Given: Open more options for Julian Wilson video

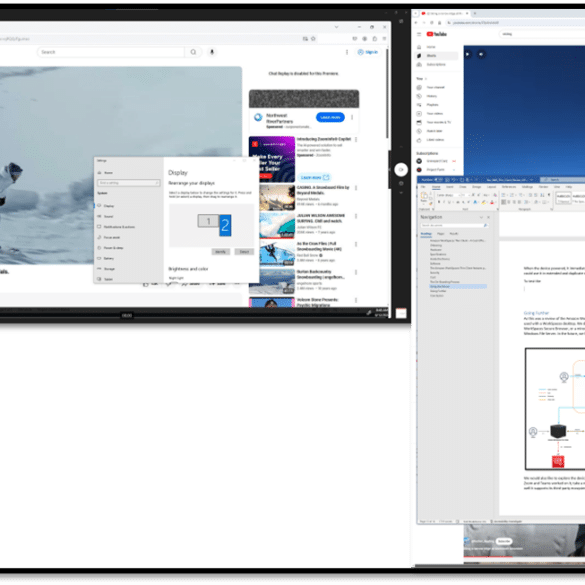Looking at the screenshot, I should (x=356, y=216).
